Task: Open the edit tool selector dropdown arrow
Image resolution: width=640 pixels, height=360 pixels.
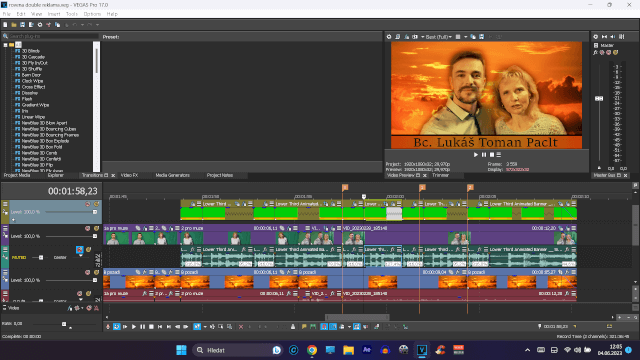Action: click(x=204, y=327)
